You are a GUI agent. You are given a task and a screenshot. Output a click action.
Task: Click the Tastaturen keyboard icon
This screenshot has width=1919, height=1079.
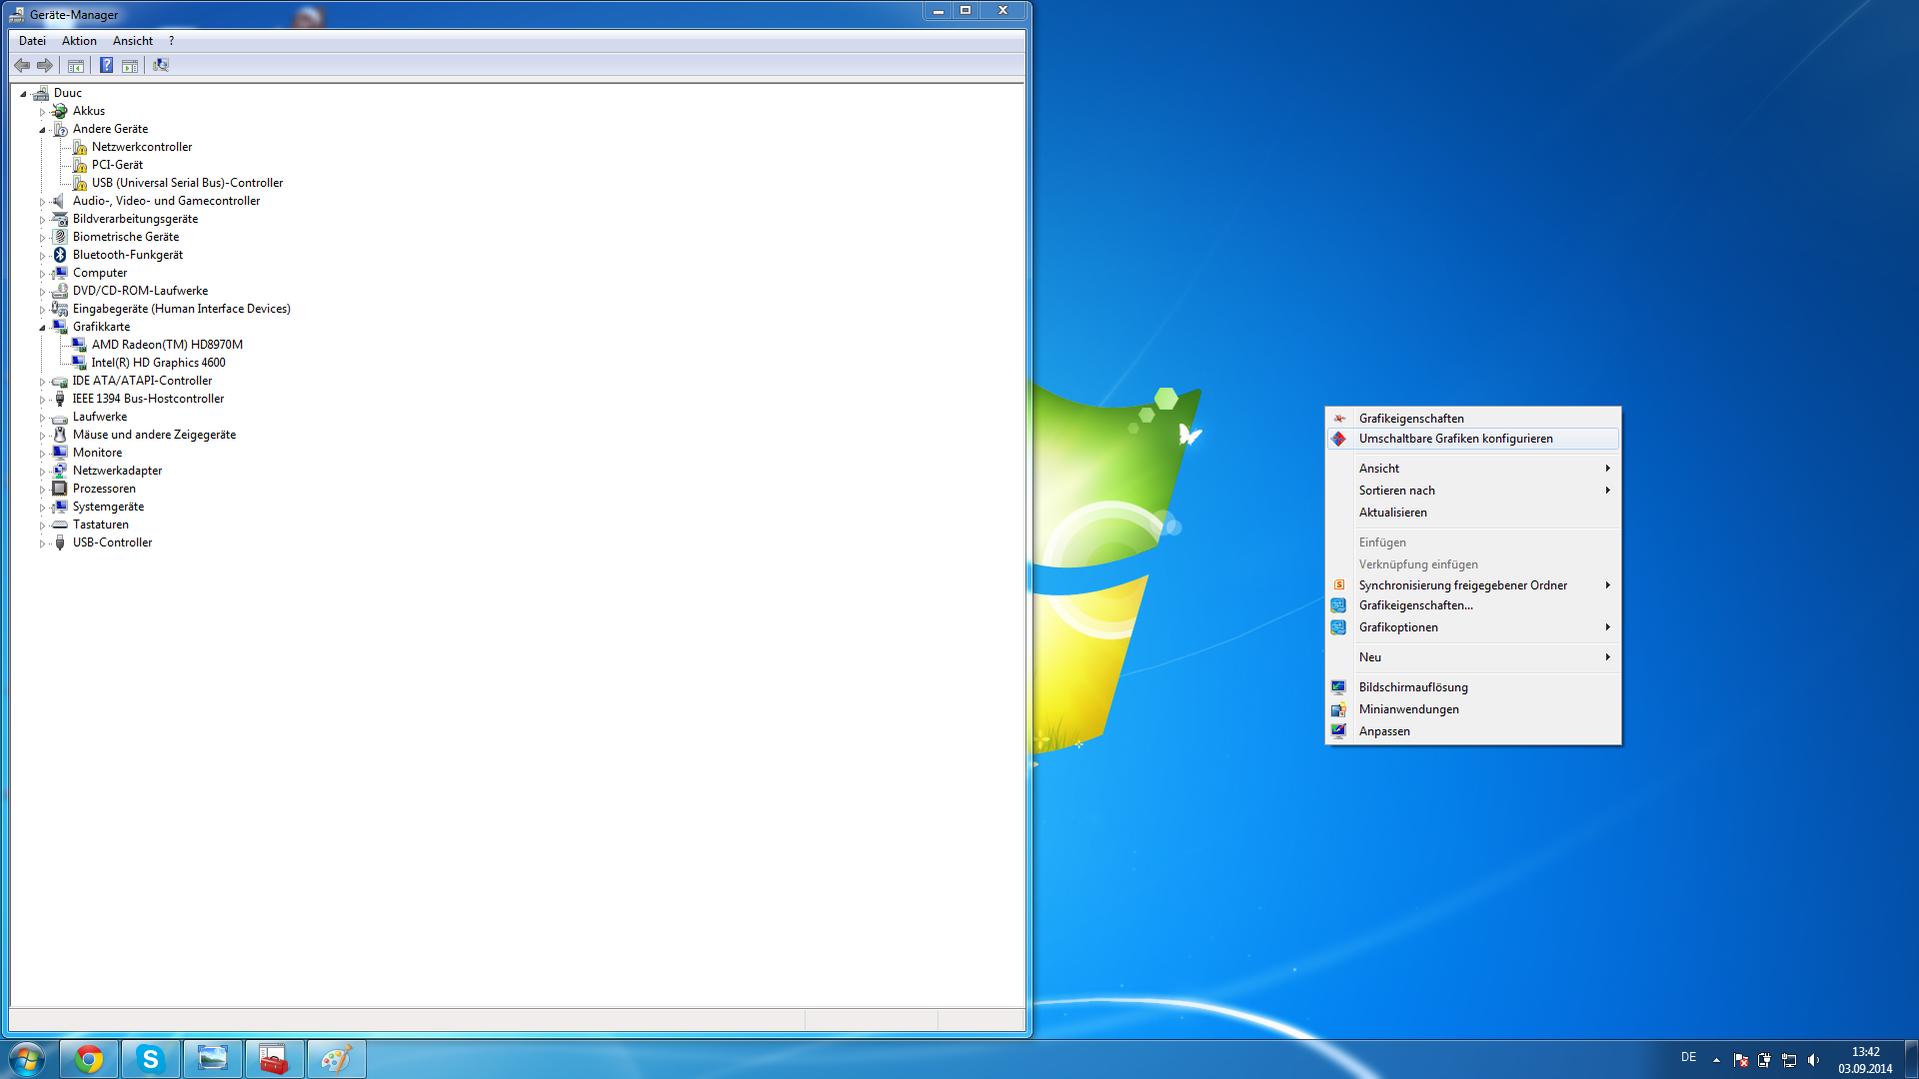coord(60,525)
